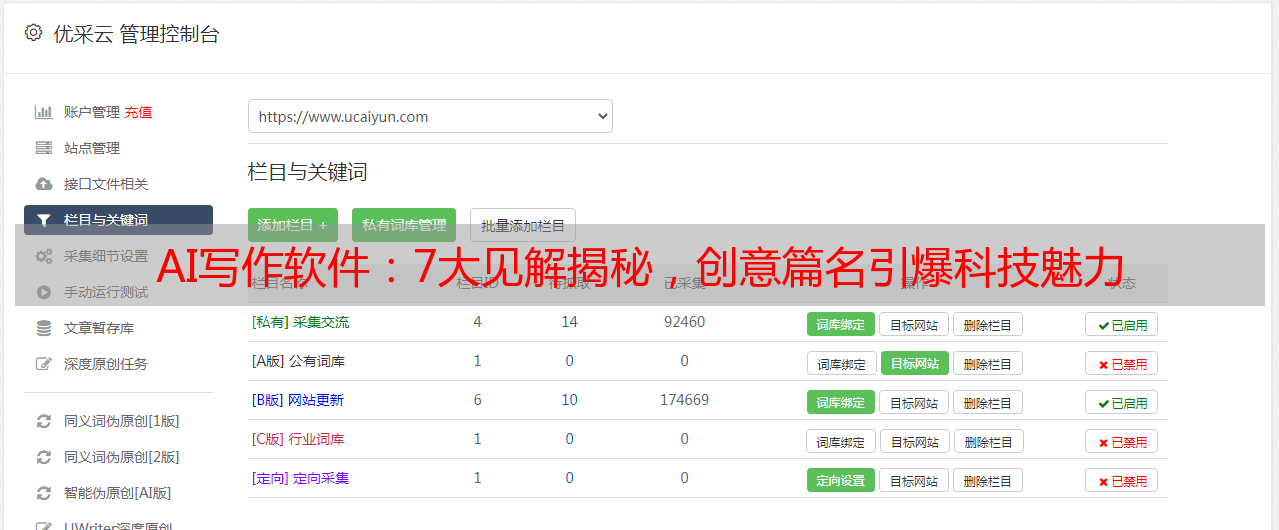1279x530 pixels.
Task: Click 目标网站 for 定向采集 row
Action: (x=914, y=480)
